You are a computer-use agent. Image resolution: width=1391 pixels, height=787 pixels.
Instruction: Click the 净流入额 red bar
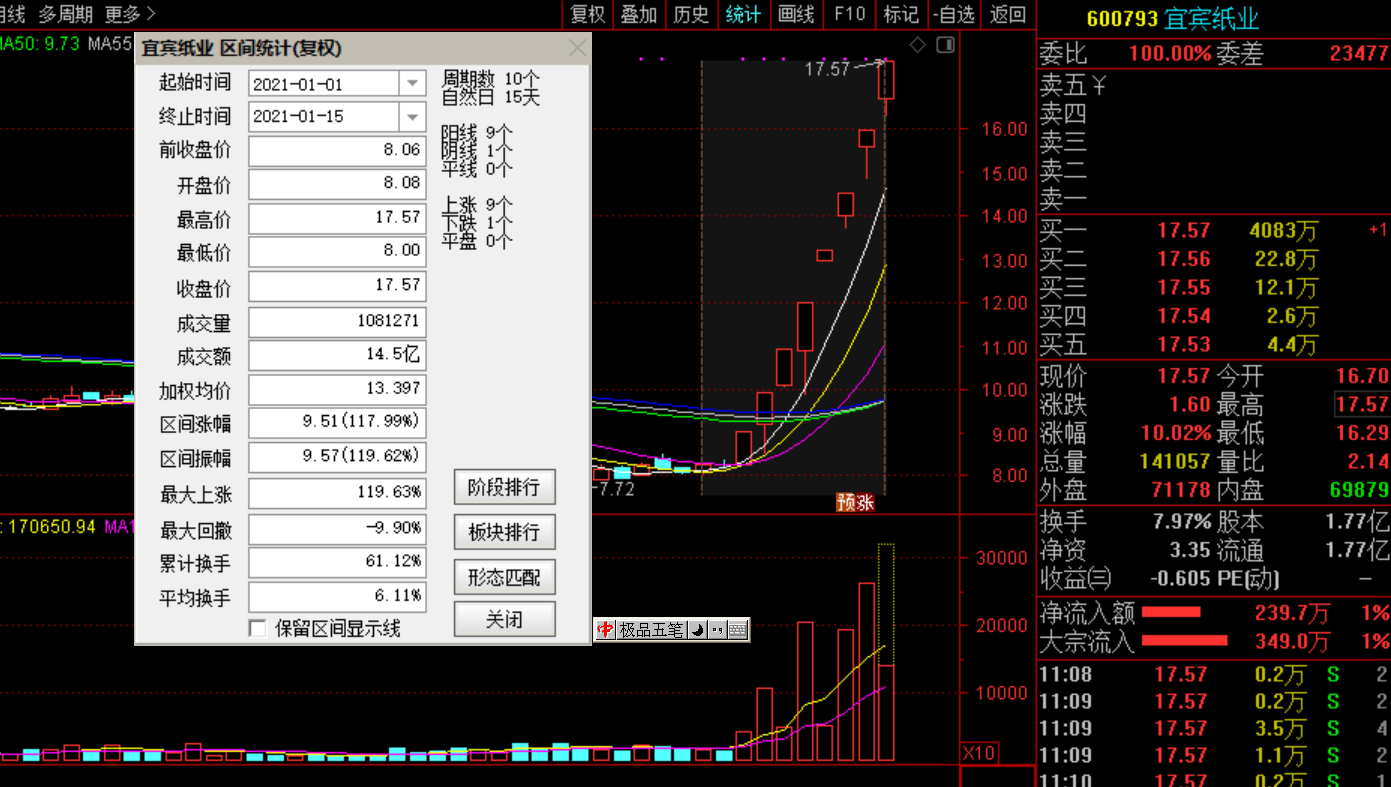(1170, 612)
